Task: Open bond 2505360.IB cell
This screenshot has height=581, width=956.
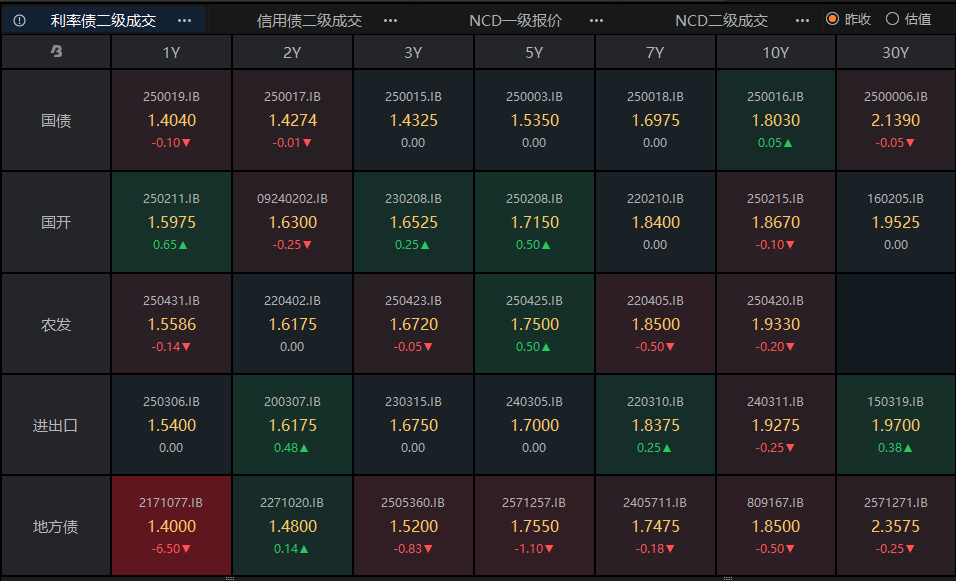Action: point(413,526)
